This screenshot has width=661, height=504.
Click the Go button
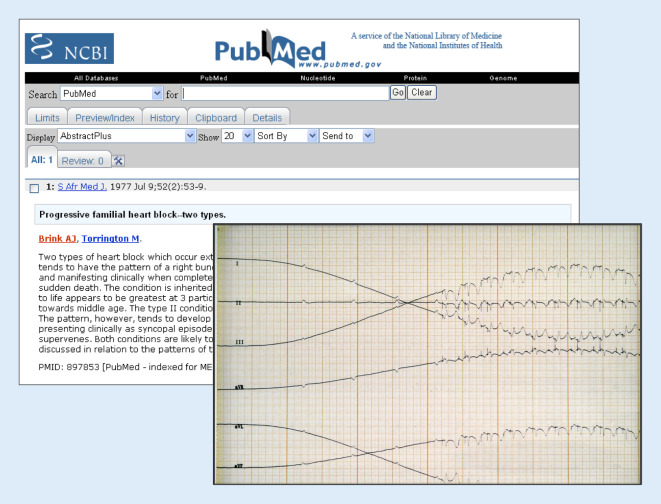coord(398,93)
